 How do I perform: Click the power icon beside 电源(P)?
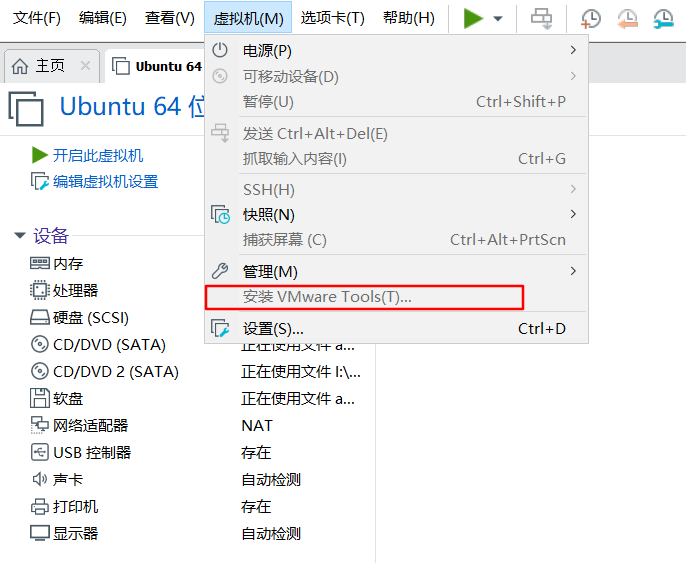pyautogui.click(x=220, y=50)
